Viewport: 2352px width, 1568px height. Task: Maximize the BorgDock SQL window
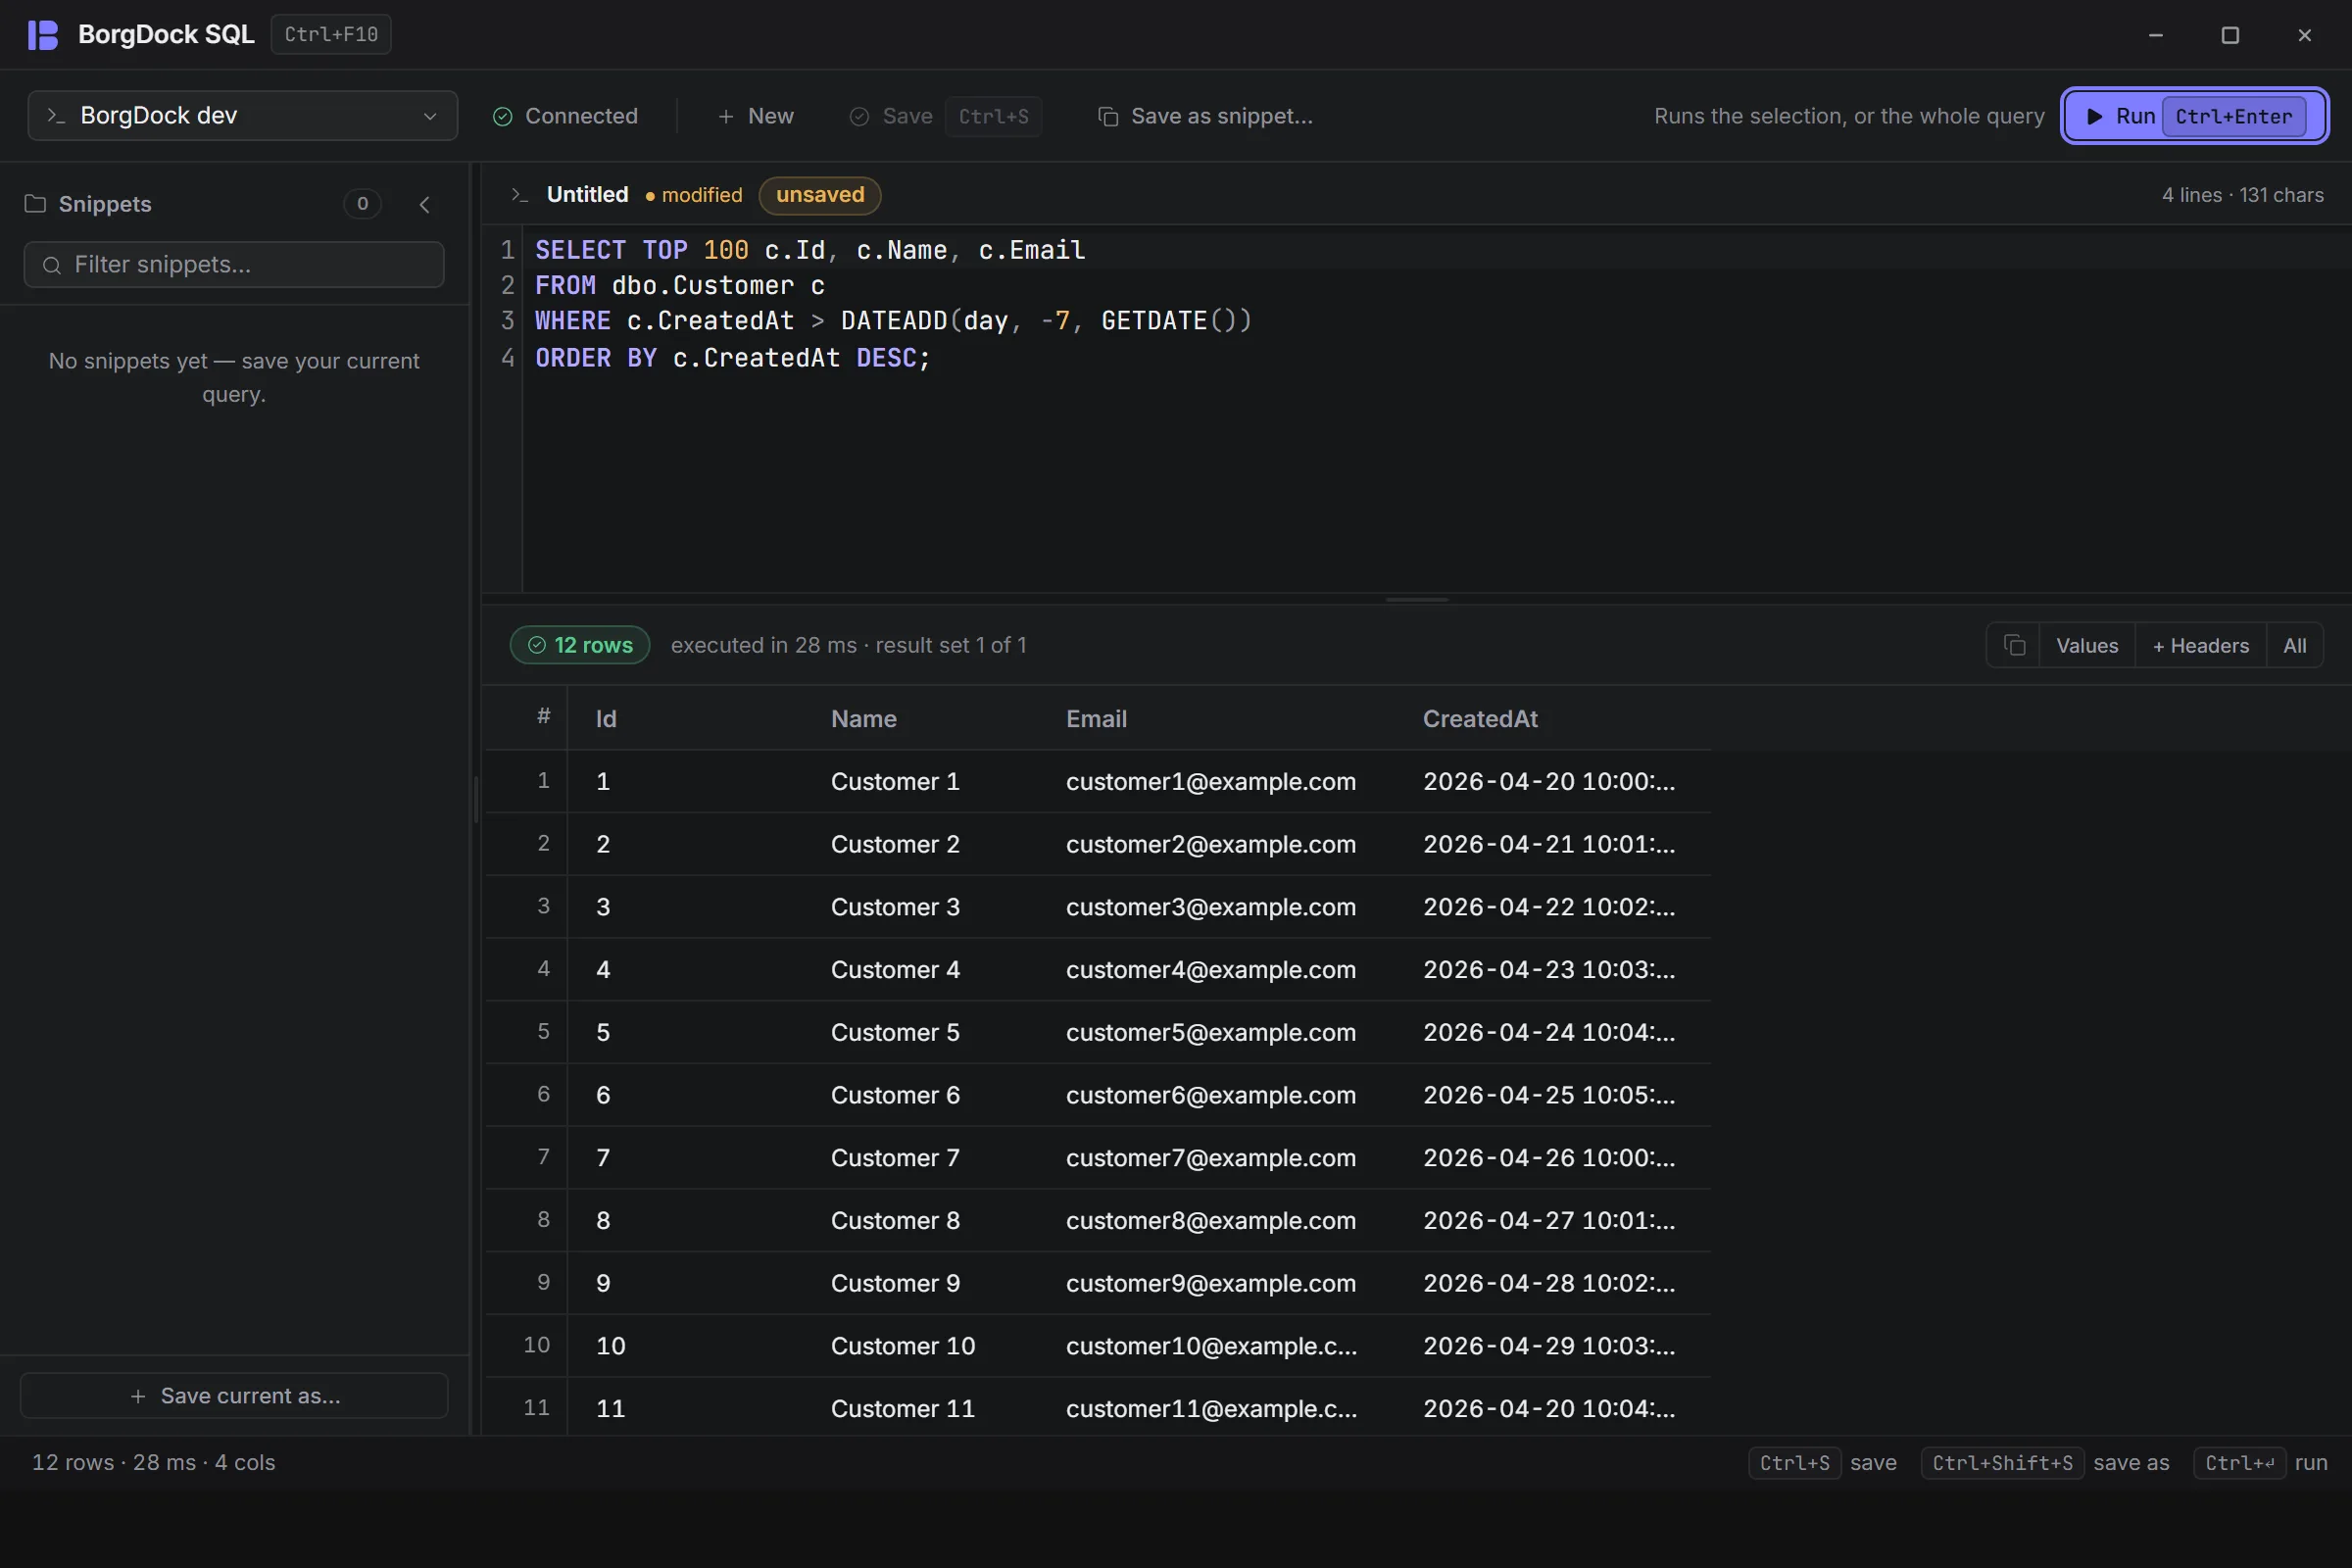2230,35
